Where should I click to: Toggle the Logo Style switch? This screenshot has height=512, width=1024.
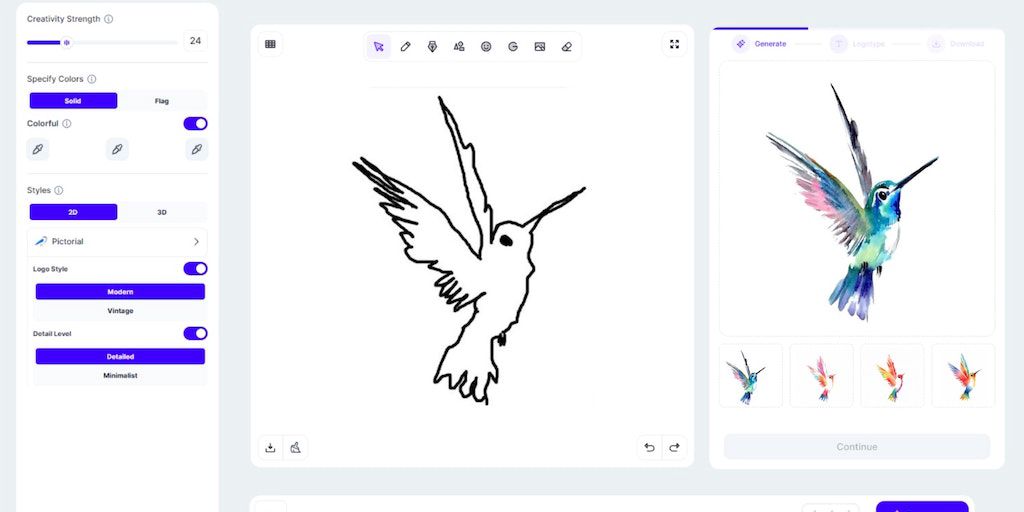coord(195,268)
